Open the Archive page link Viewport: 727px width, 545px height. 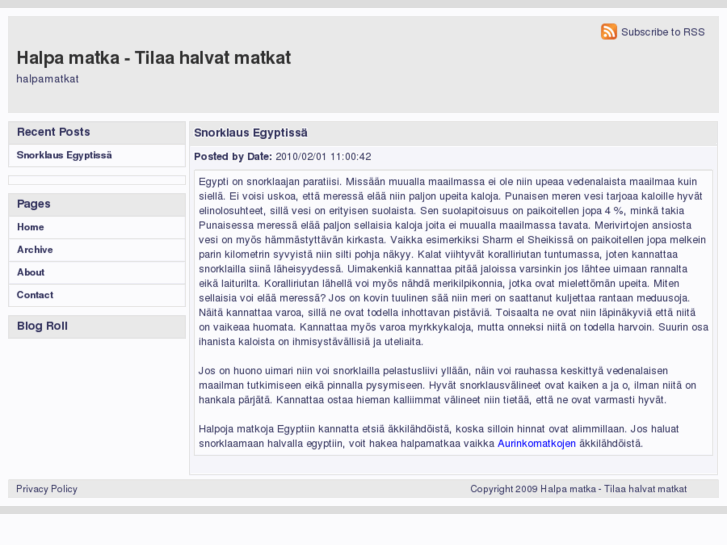[35, 250]
